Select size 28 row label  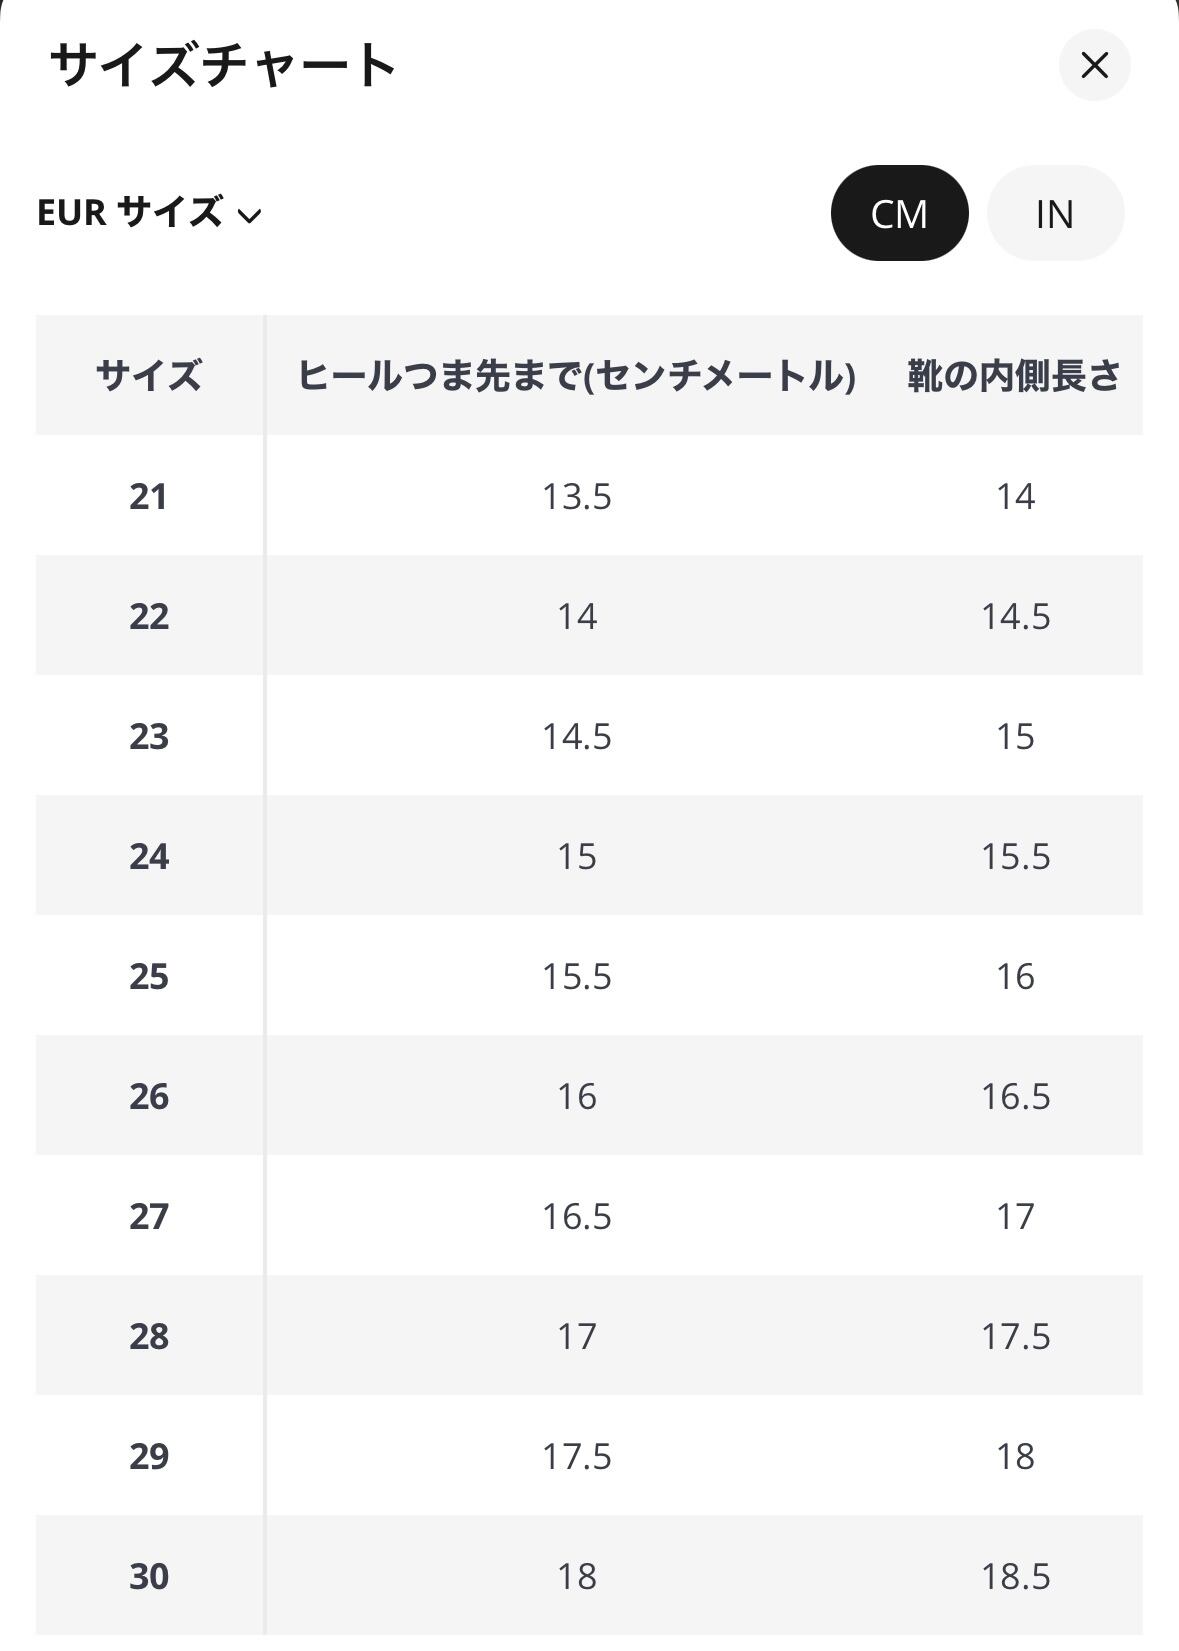click(149, 1336)
